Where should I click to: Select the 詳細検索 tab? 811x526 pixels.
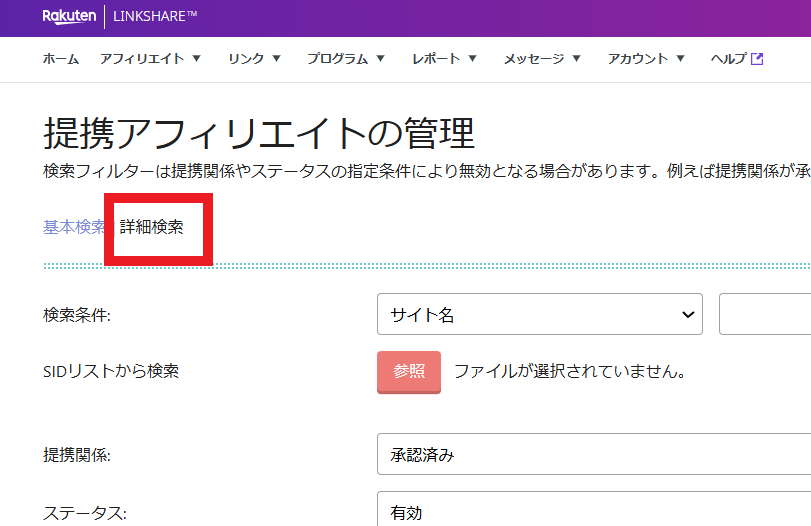(152, 226)
